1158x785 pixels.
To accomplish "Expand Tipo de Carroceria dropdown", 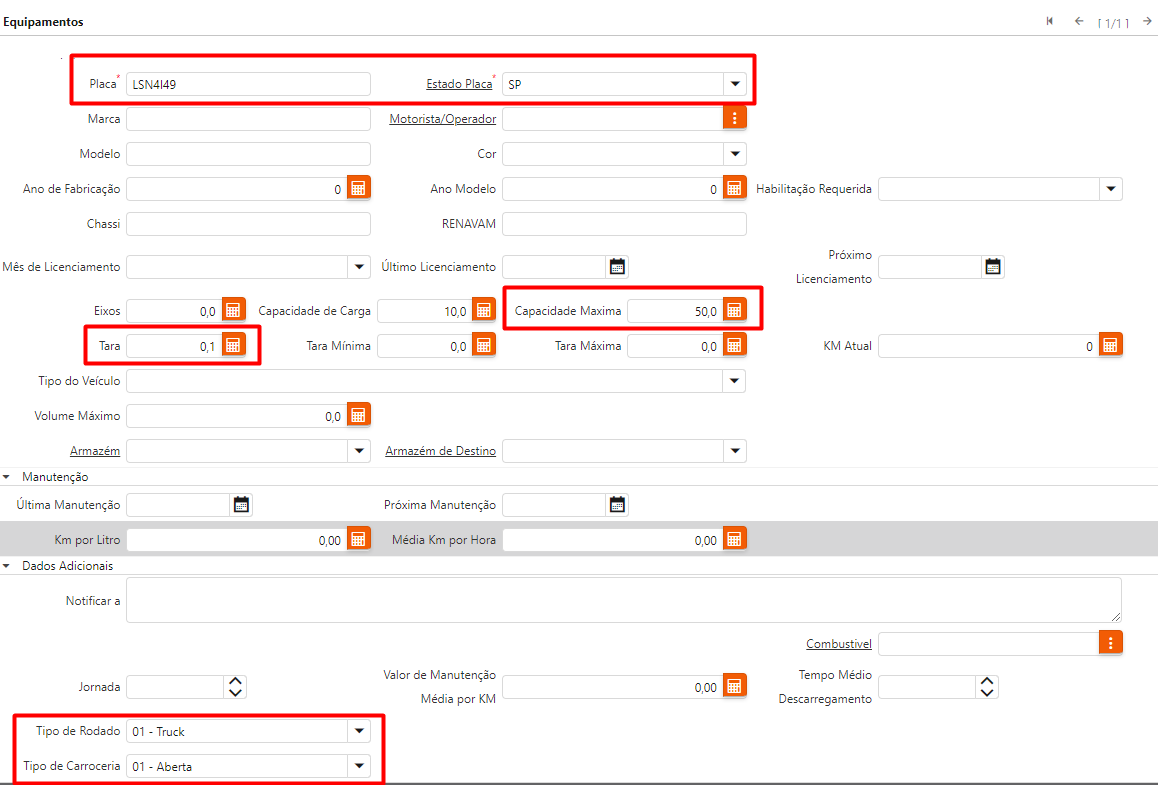I will (x=359, y=766).
